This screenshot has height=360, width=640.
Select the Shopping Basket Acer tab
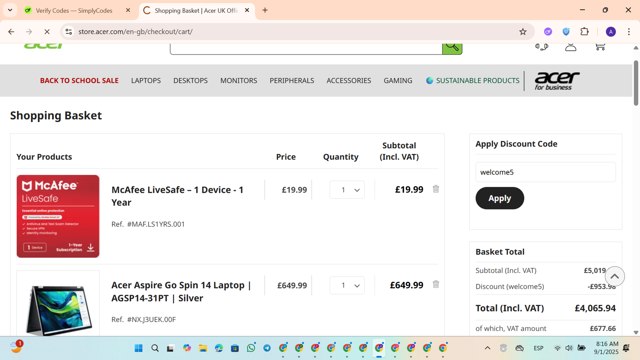click(196, 11)
